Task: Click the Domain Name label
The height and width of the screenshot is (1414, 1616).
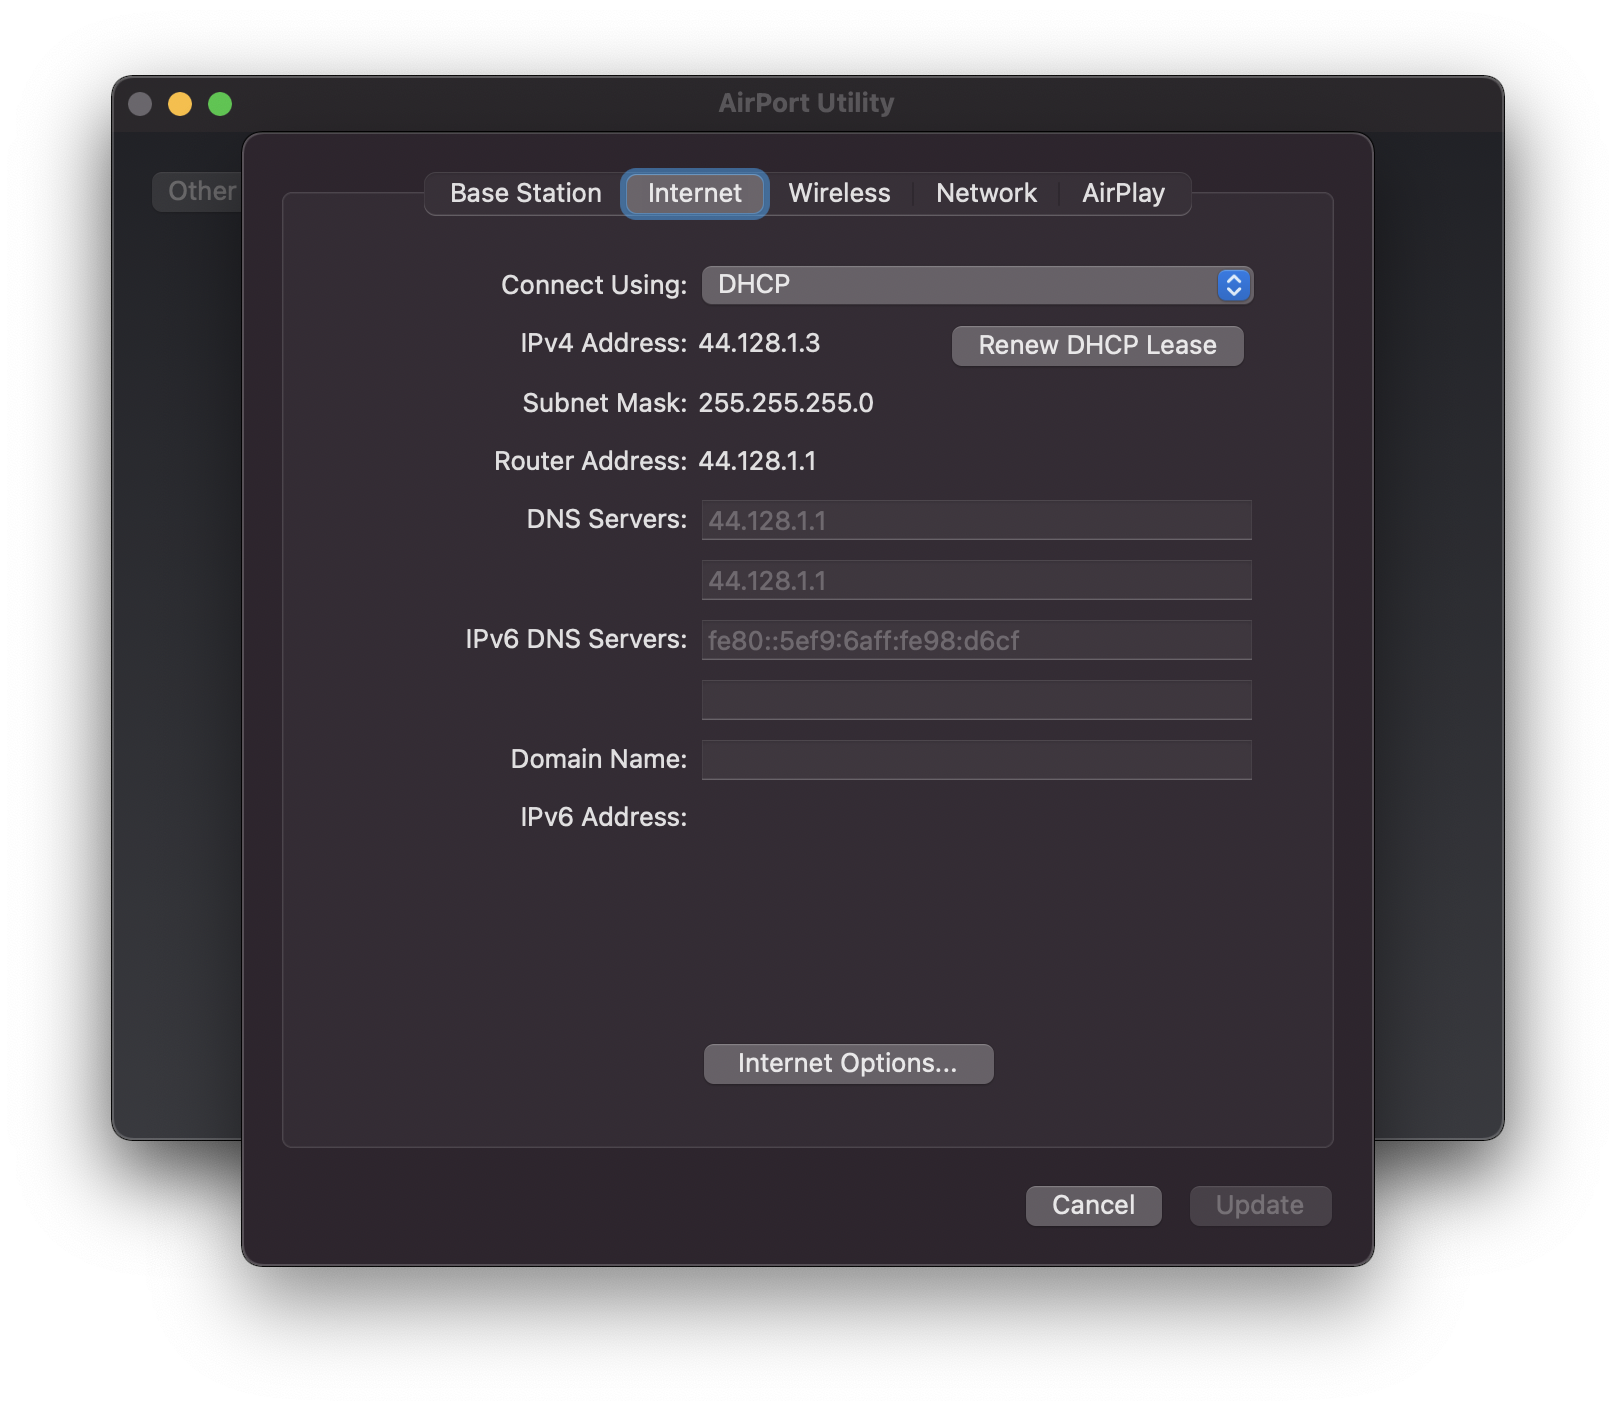Action: click(599, 759)
